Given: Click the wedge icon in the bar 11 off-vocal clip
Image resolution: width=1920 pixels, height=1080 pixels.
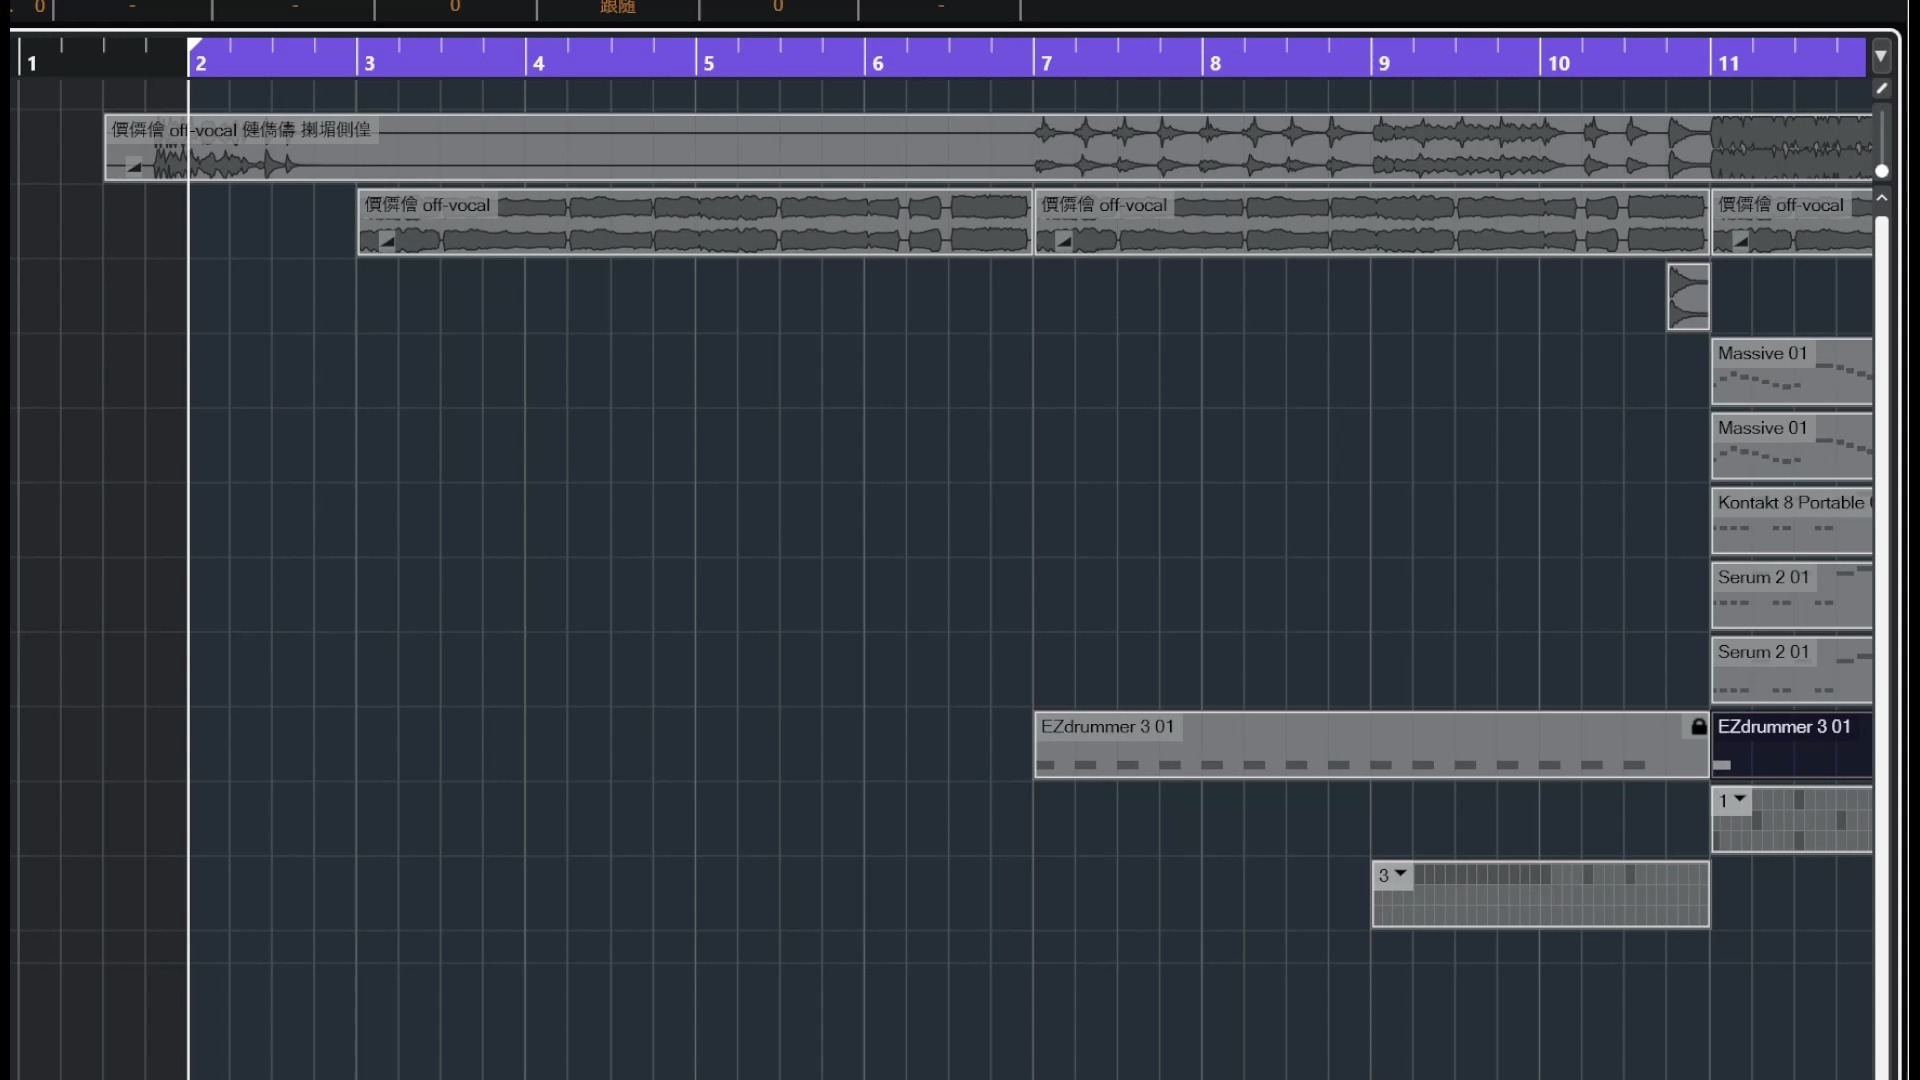Looking at the screenshot, I should (1740, 241).
